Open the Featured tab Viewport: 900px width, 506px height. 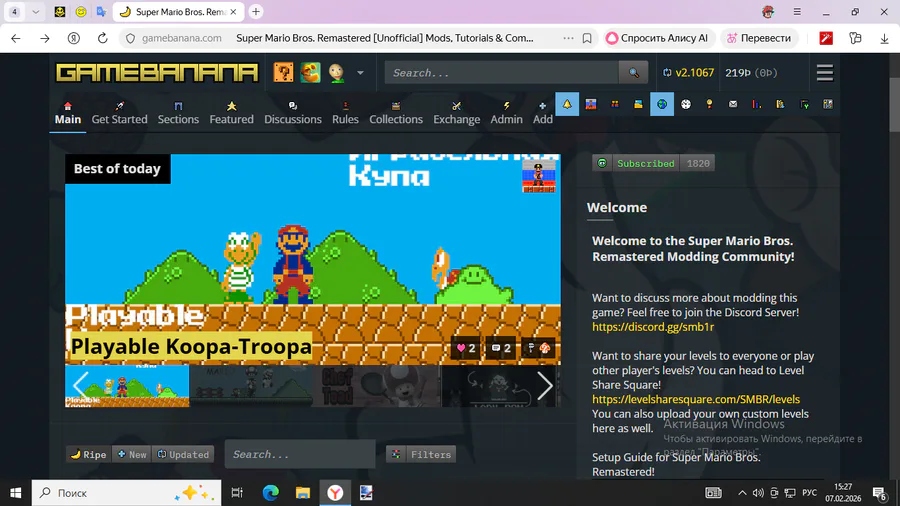231,112
